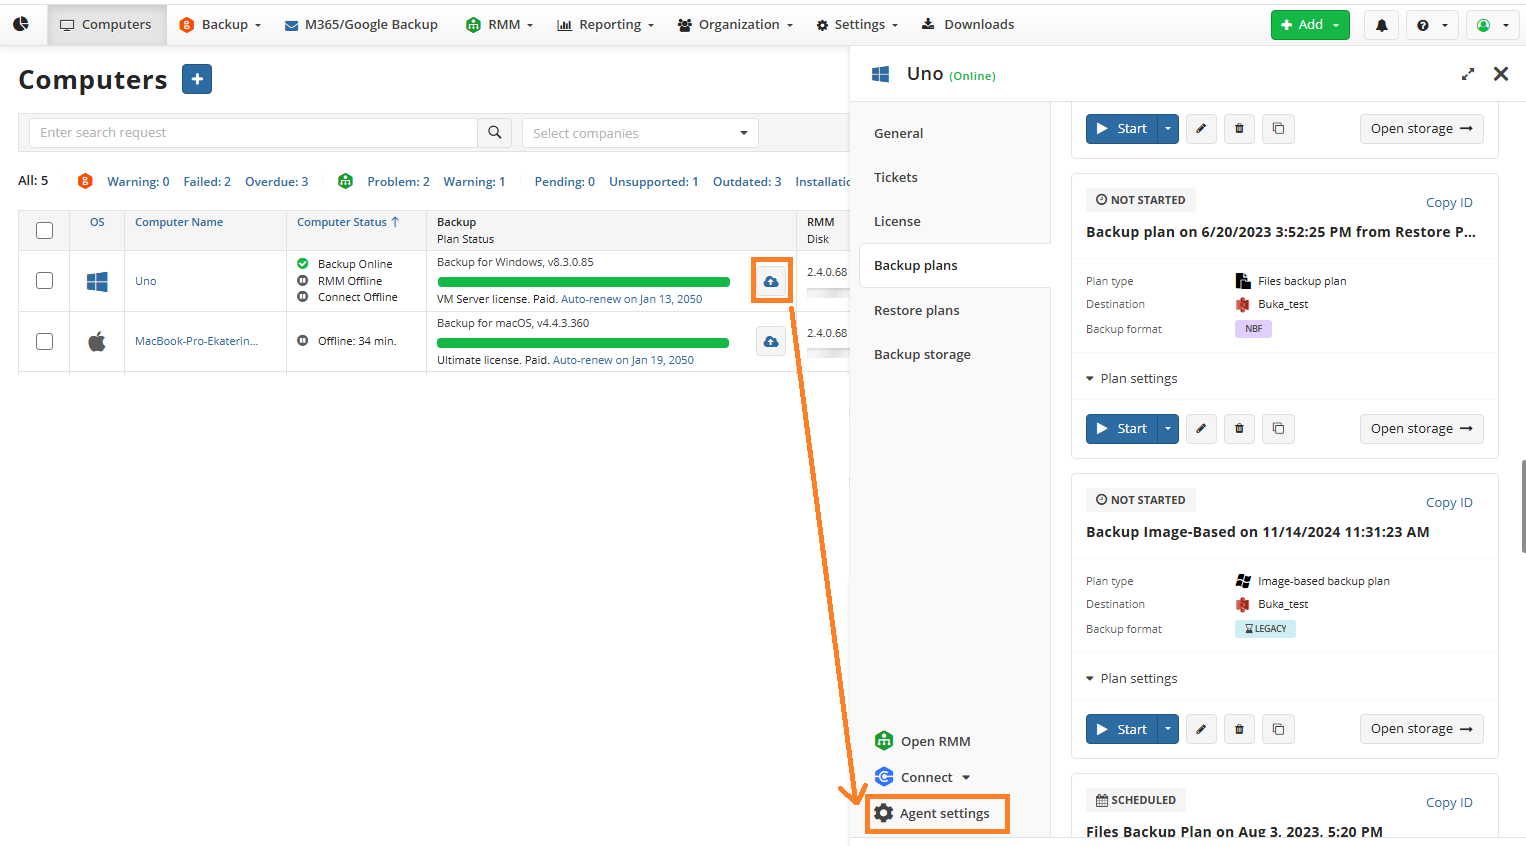Image resolution: width=1526 pixels, height=846 pixels.
Task: Switch to Restore plans tab
Action: coord(916,310)
